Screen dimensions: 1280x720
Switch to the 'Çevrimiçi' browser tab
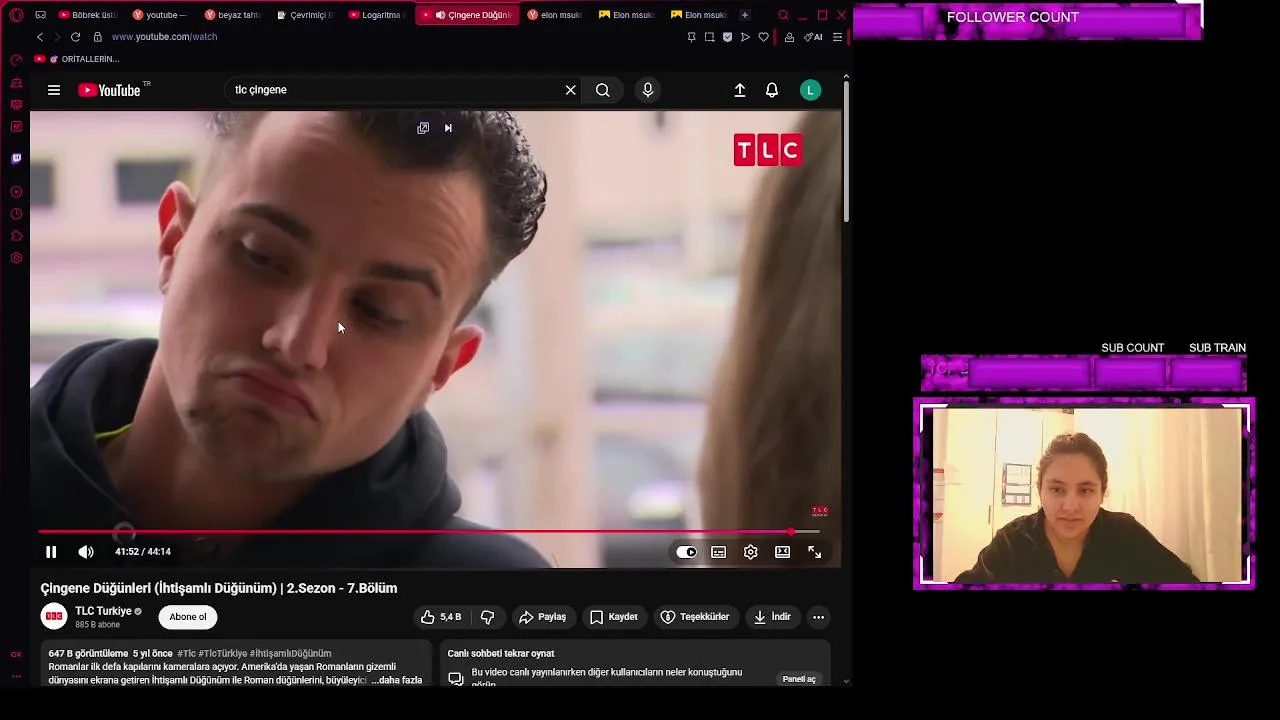point(306,15)
